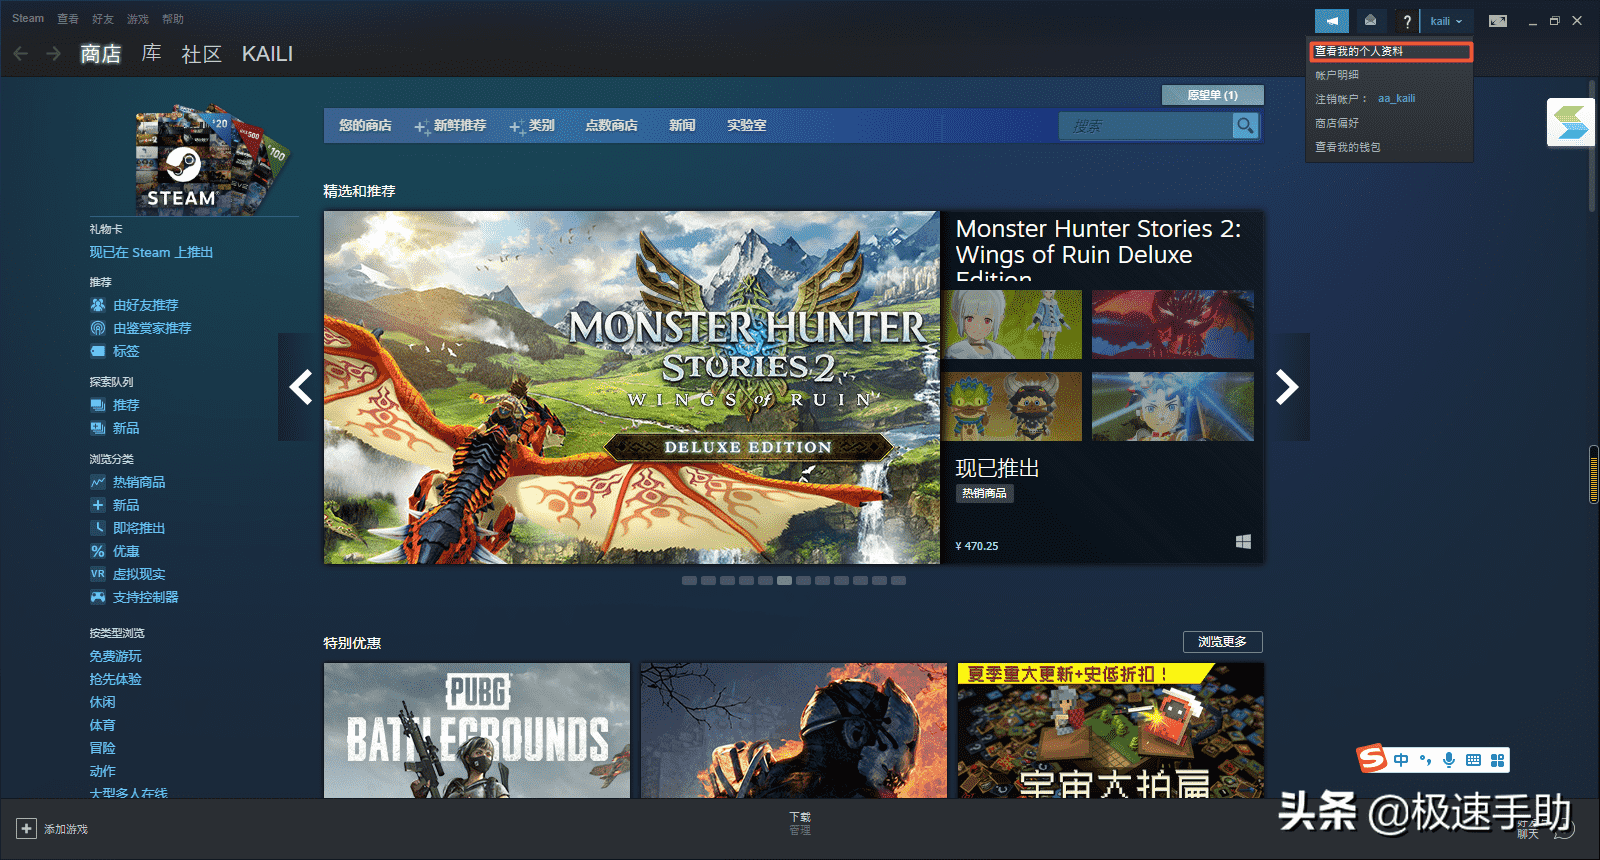
Task: Click the active carousel page indicator
Action: click(x=784, y=580)
